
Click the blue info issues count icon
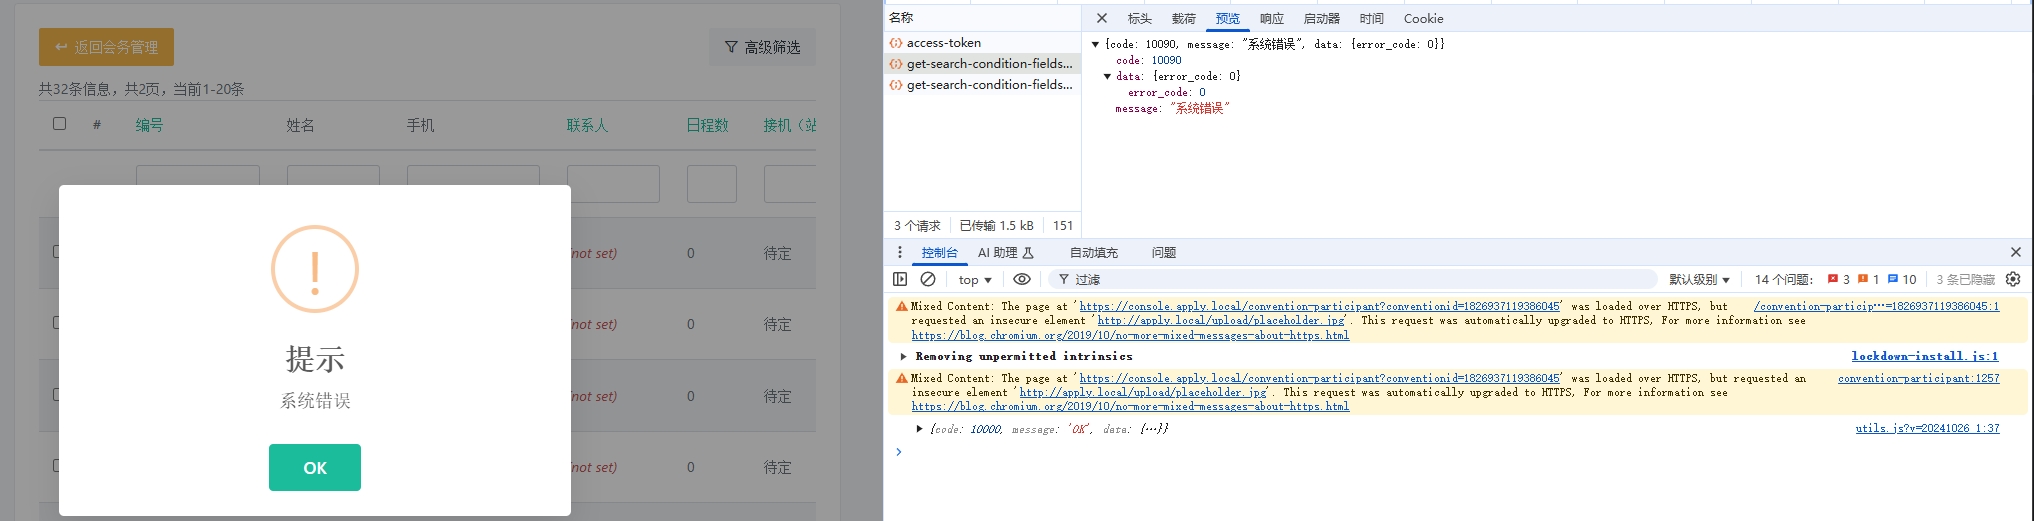(x=1901, y=280)
